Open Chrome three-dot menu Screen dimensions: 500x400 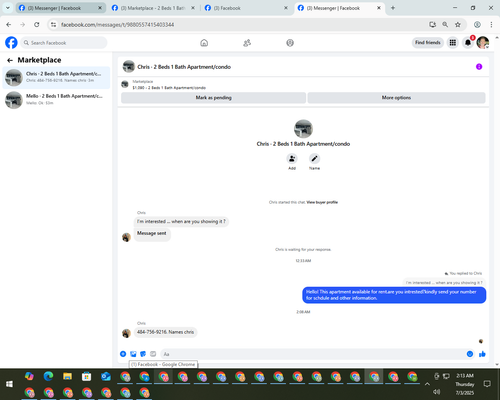(x=491, y=25)
